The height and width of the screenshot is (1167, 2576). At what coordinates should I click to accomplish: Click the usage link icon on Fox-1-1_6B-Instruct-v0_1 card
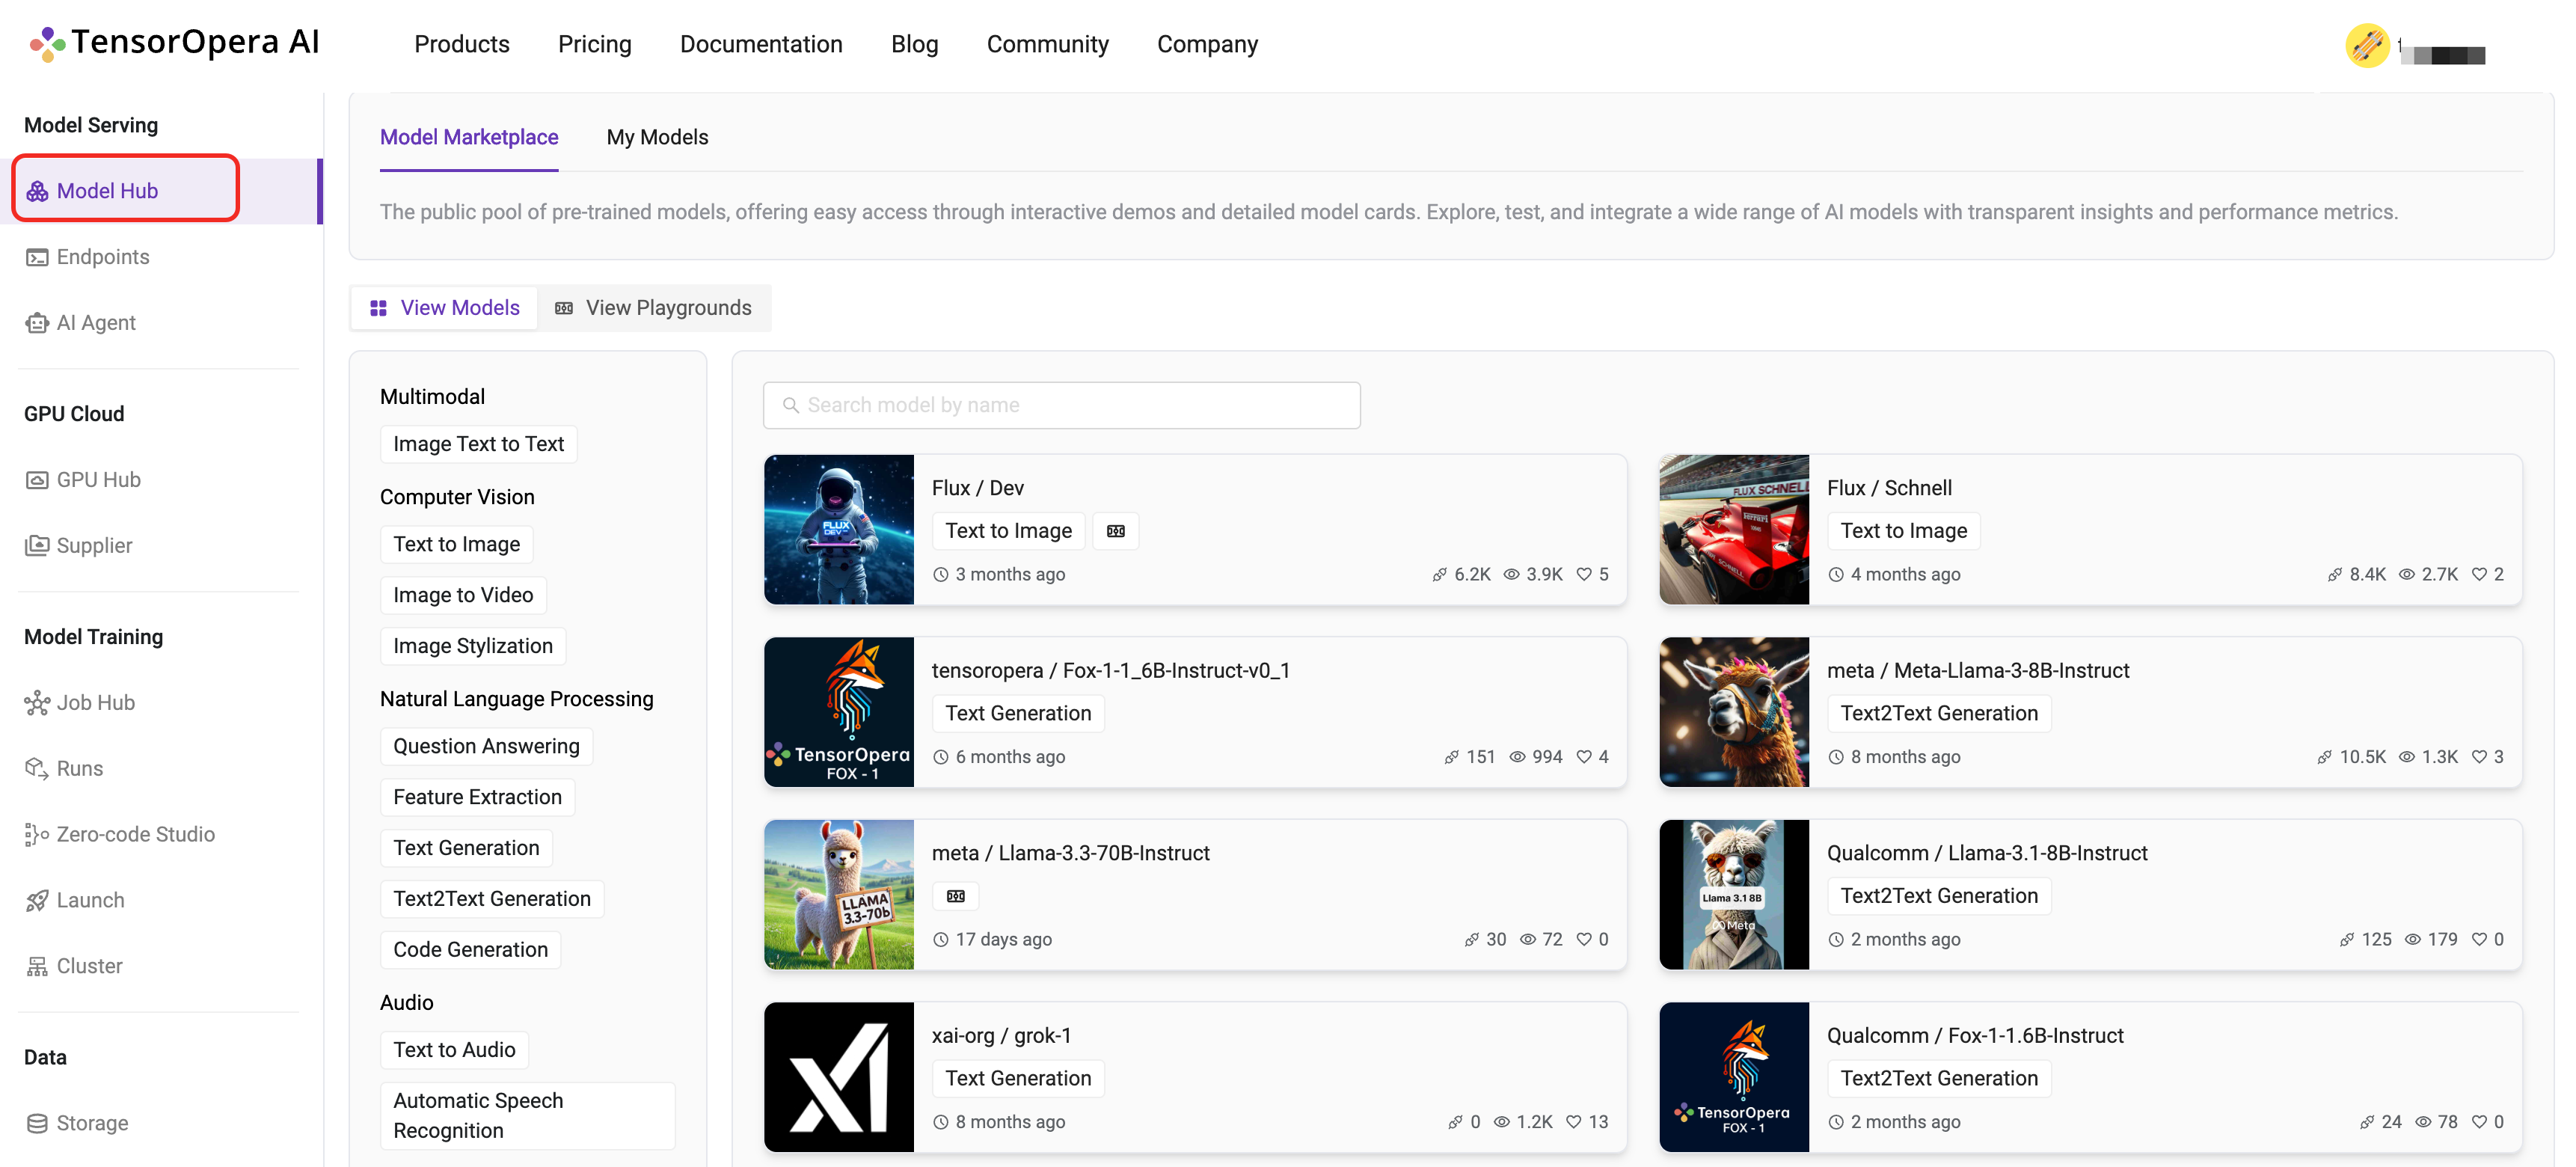tap(1452, 757)
